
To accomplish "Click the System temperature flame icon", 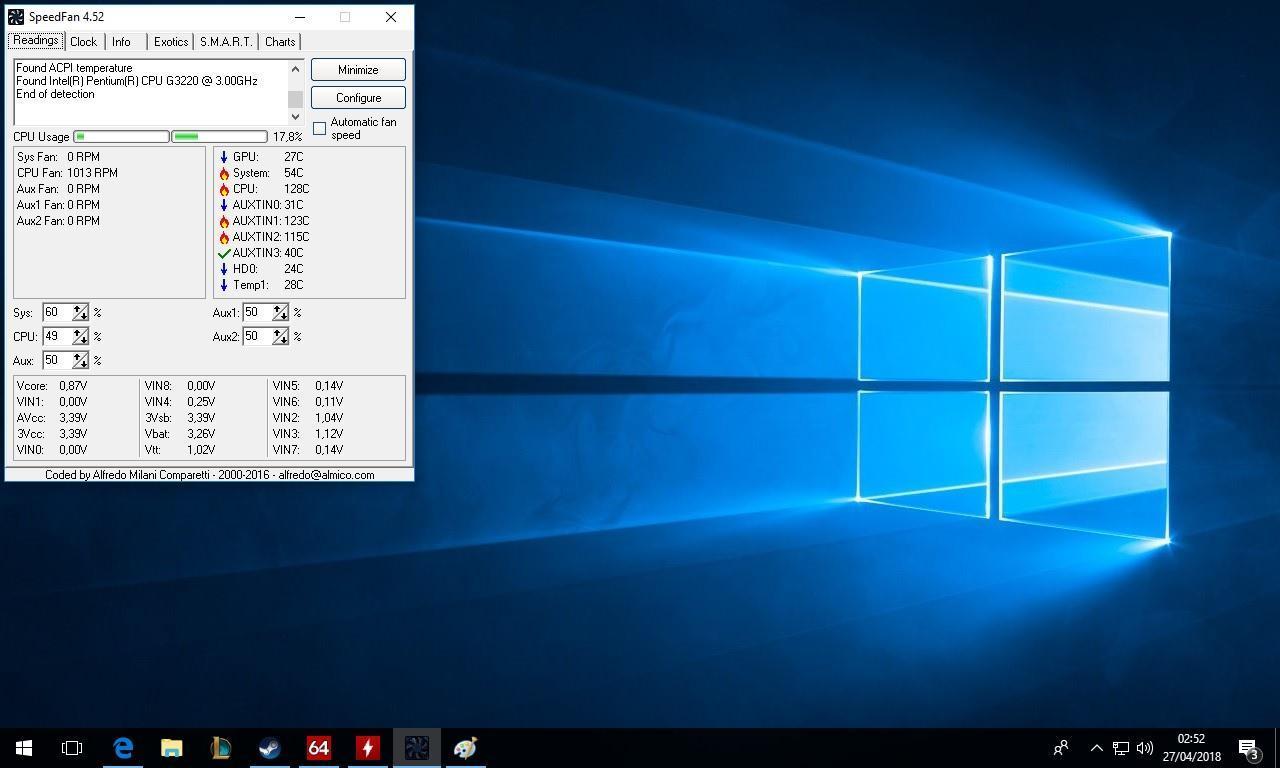I will (x=224, y=173).
